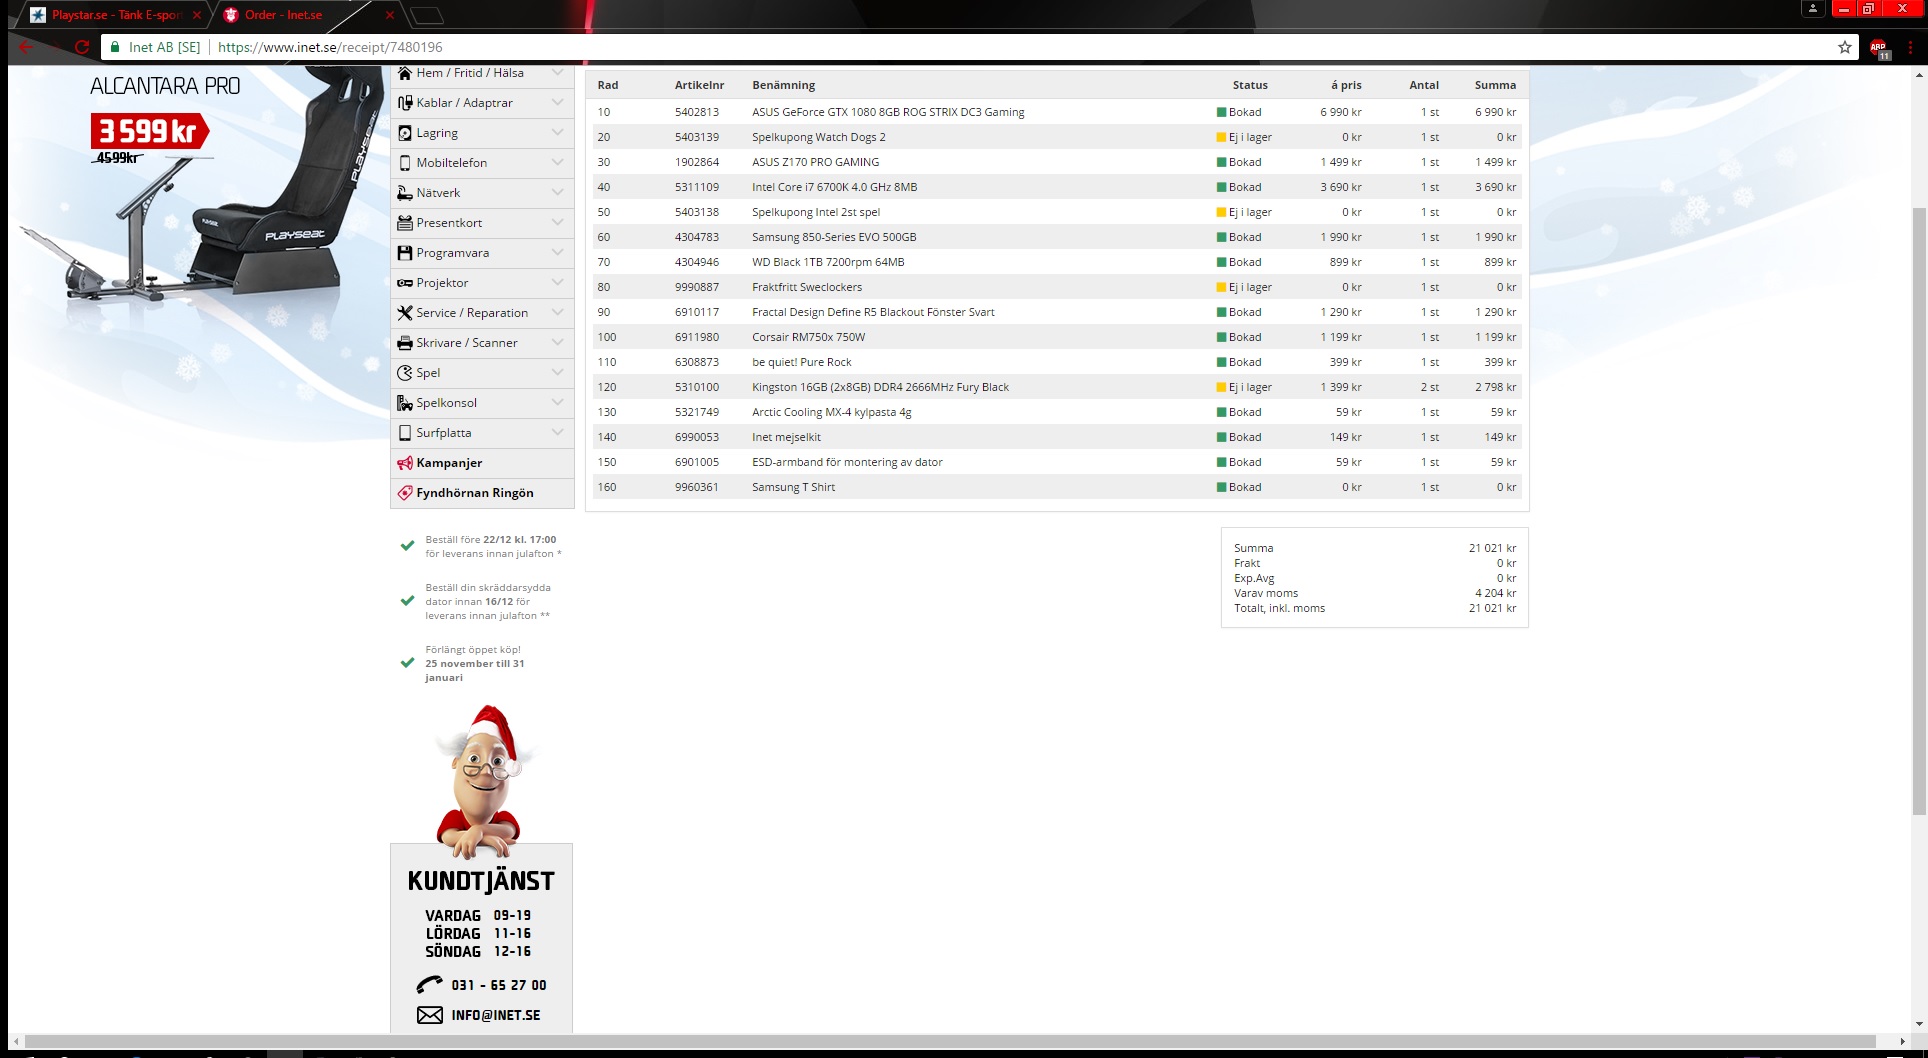Click the Kampanjer megaphone icon
Image resolution: width=1928 pixels, height=1058 pixels.
tap(405, 463)
